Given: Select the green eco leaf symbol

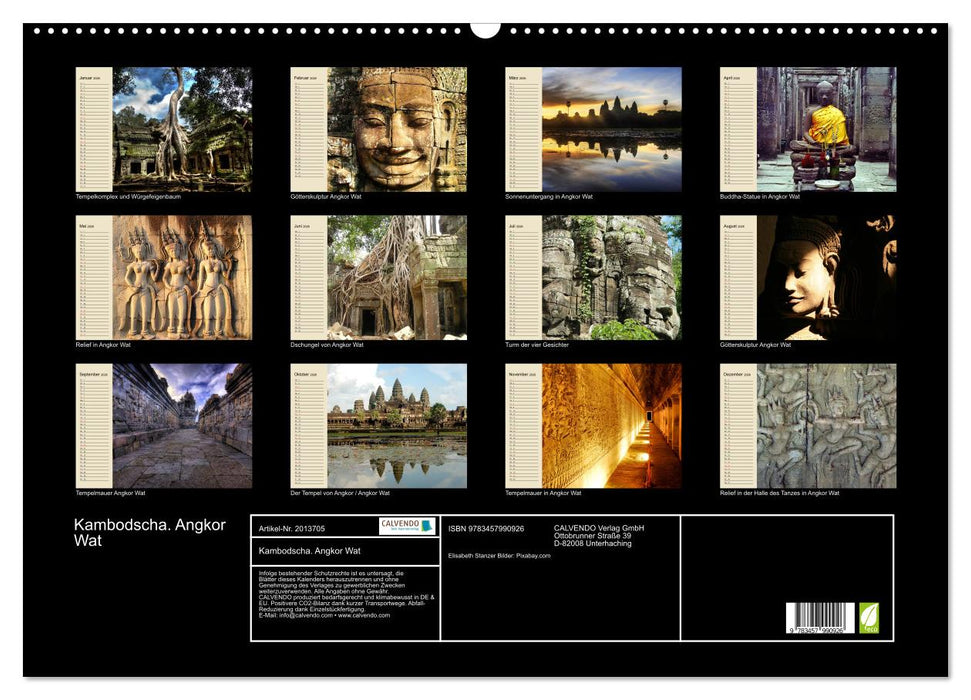Looking at the screenshot, I should point(869,618).
